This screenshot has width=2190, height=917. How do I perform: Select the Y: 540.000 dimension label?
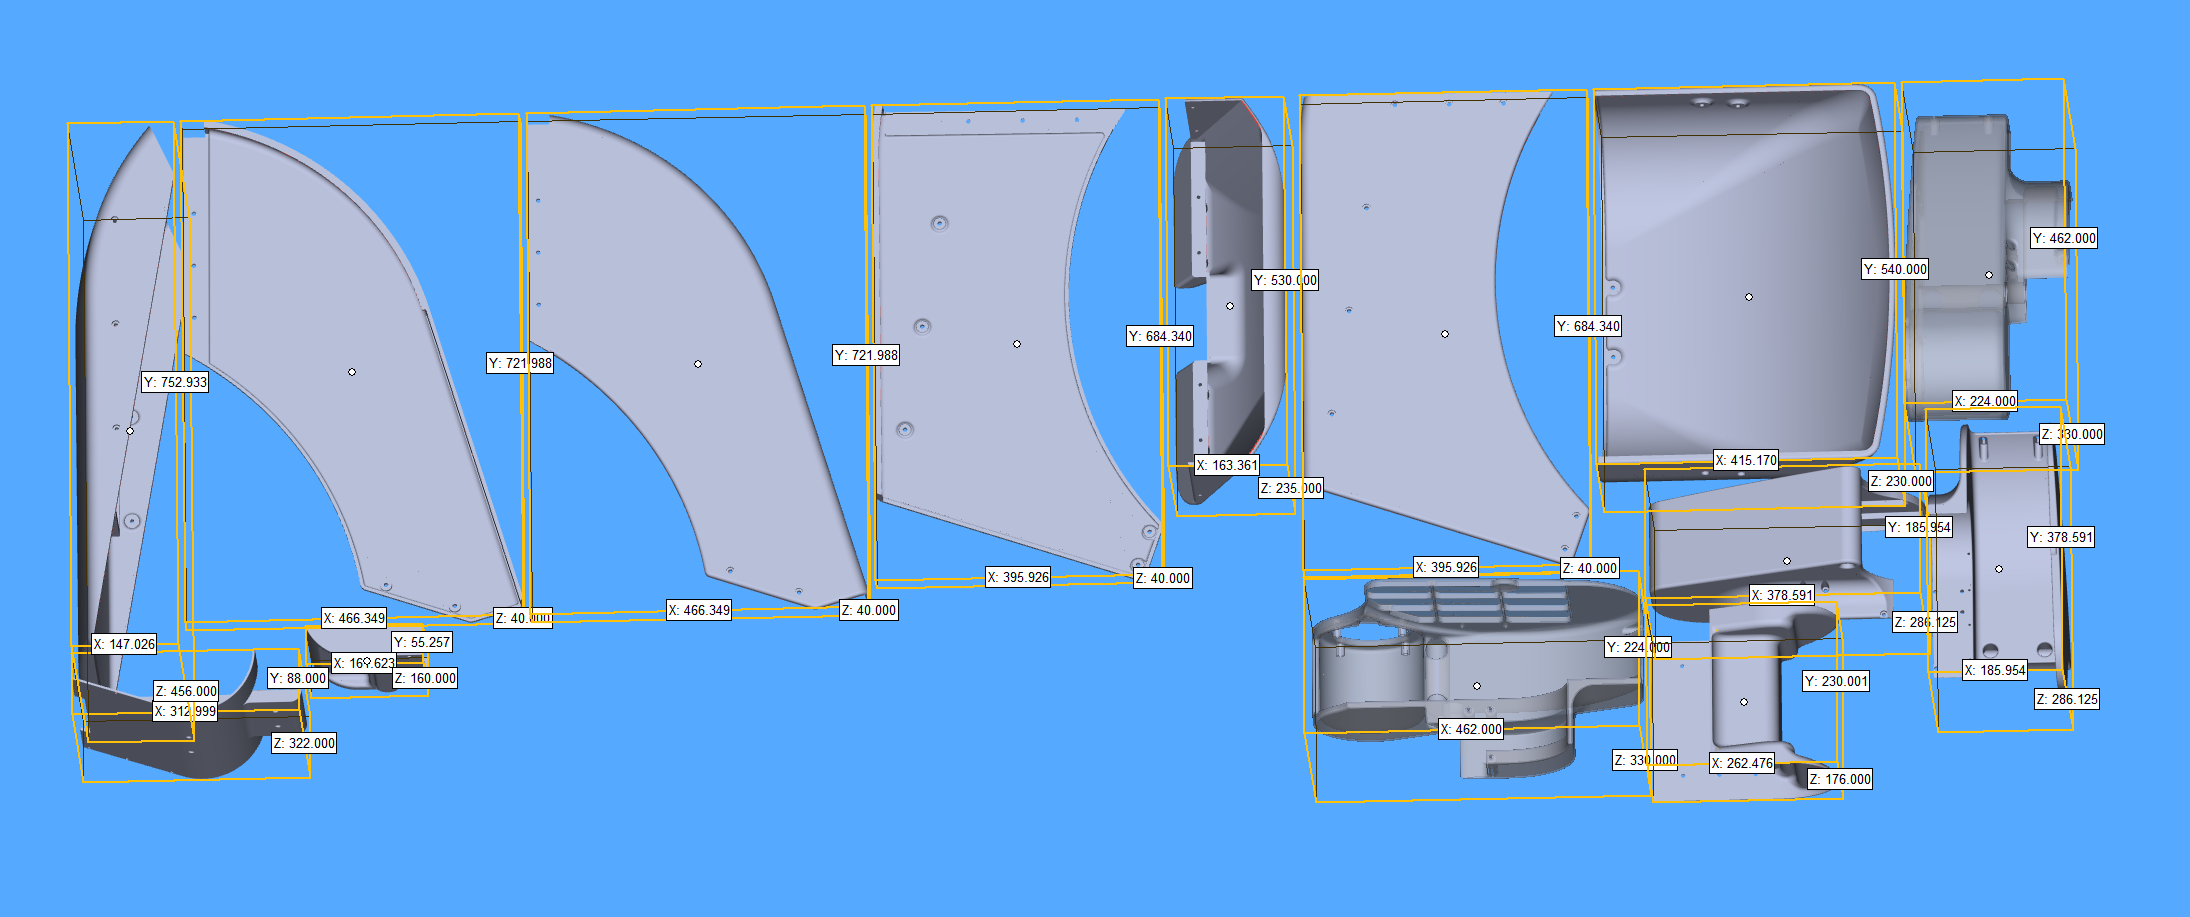click(1895, 269)
